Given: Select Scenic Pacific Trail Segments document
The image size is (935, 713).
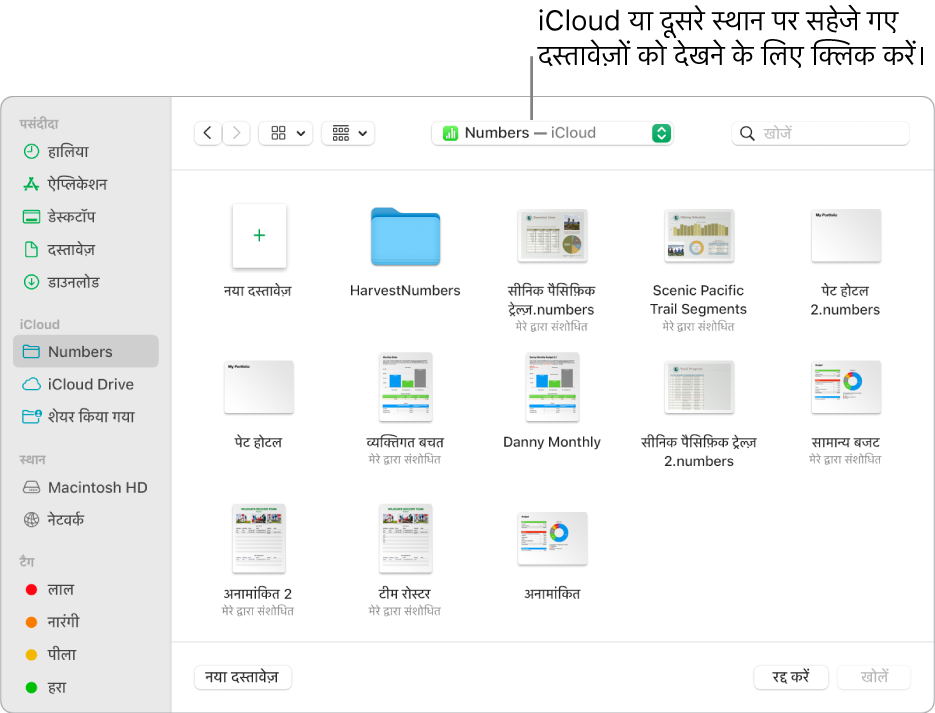Looking at the screenshot, I should pyautogui.click(x=699, y=235).
